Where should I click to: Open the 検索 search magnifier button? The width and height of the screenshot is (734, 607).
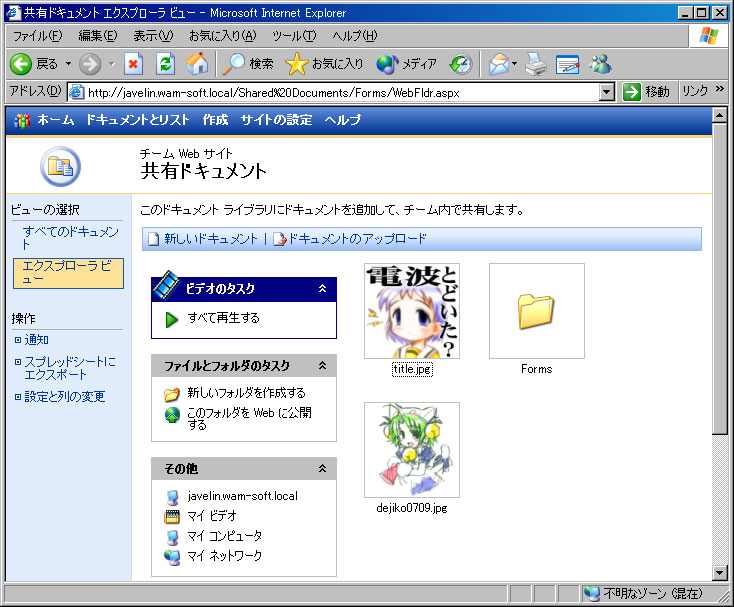click(248, 64)
